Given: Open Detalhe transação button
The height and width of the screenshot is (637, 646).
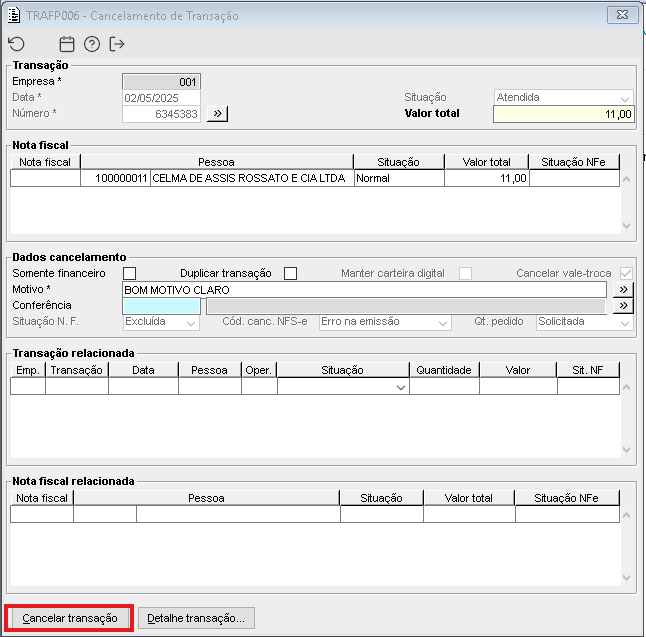Looking at the screenshot, I should pyautogui.click(x=196, y=618).
